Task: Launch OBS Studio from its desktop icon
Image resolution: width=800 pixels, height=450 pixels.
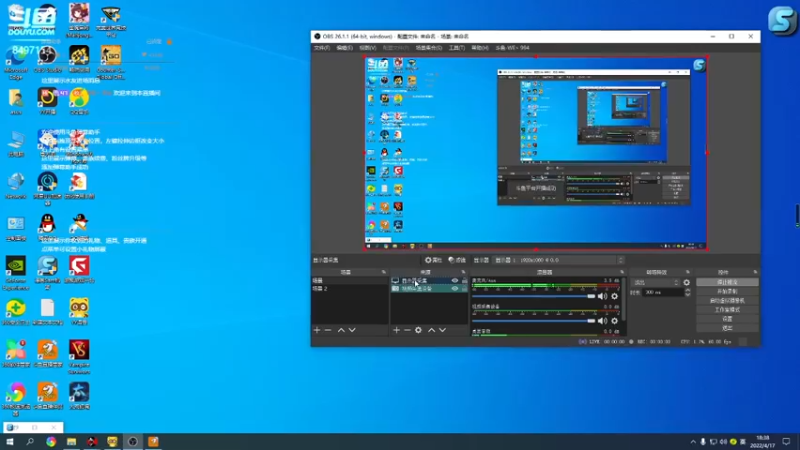Action: [47, 59]
